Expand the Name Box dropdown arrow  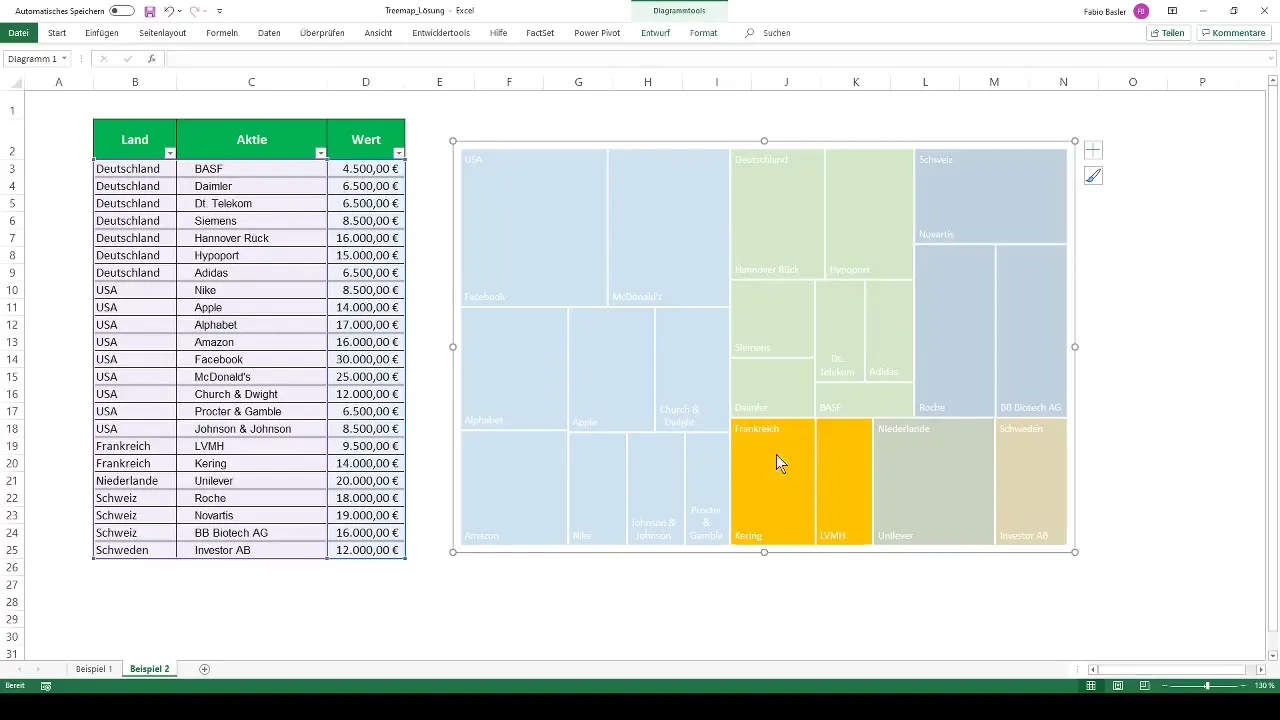[64, 59]
